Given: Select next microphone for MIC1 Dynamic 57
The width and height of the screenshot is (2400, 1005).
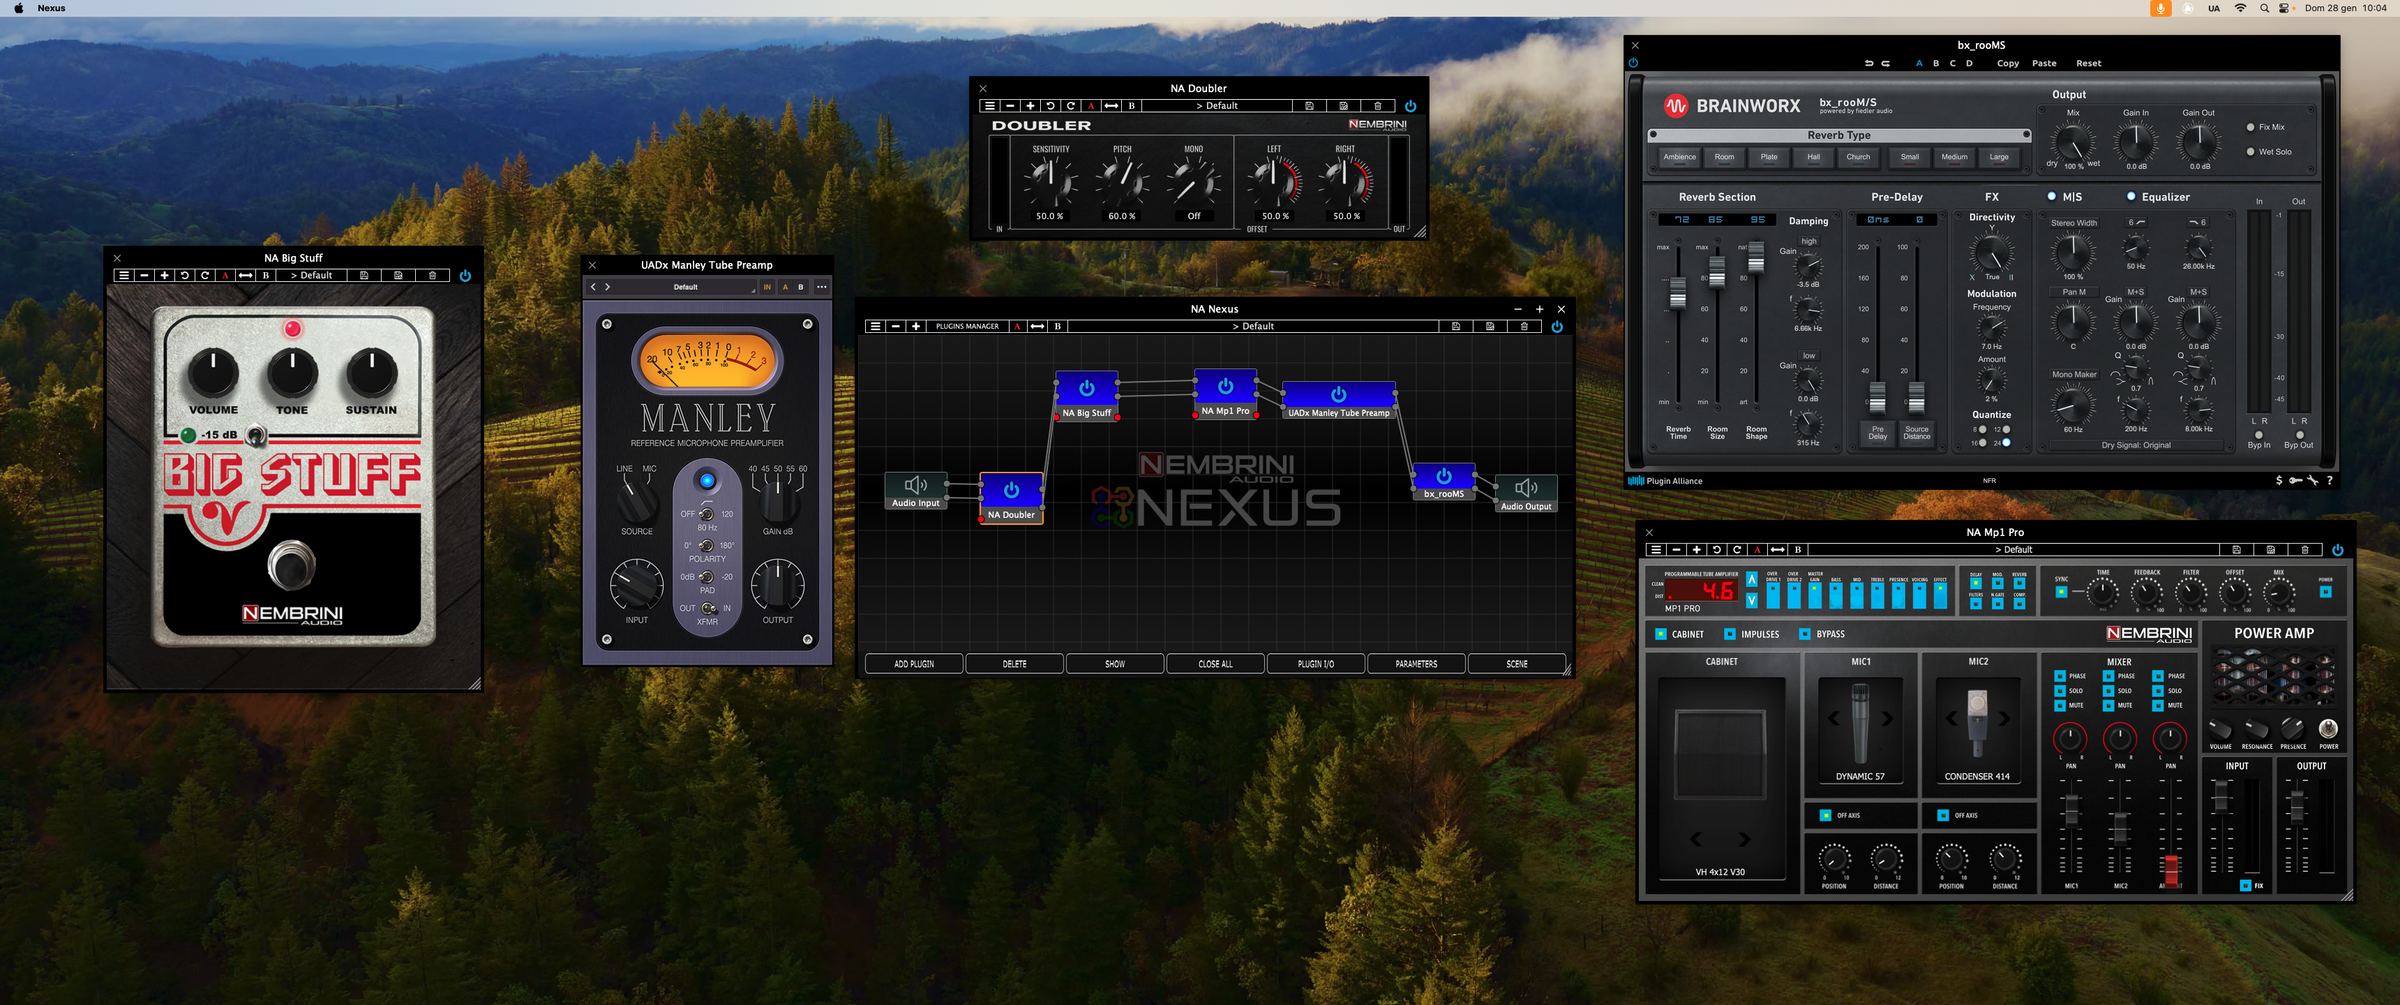Looking at the screenshot, I should click(1887, 719).
